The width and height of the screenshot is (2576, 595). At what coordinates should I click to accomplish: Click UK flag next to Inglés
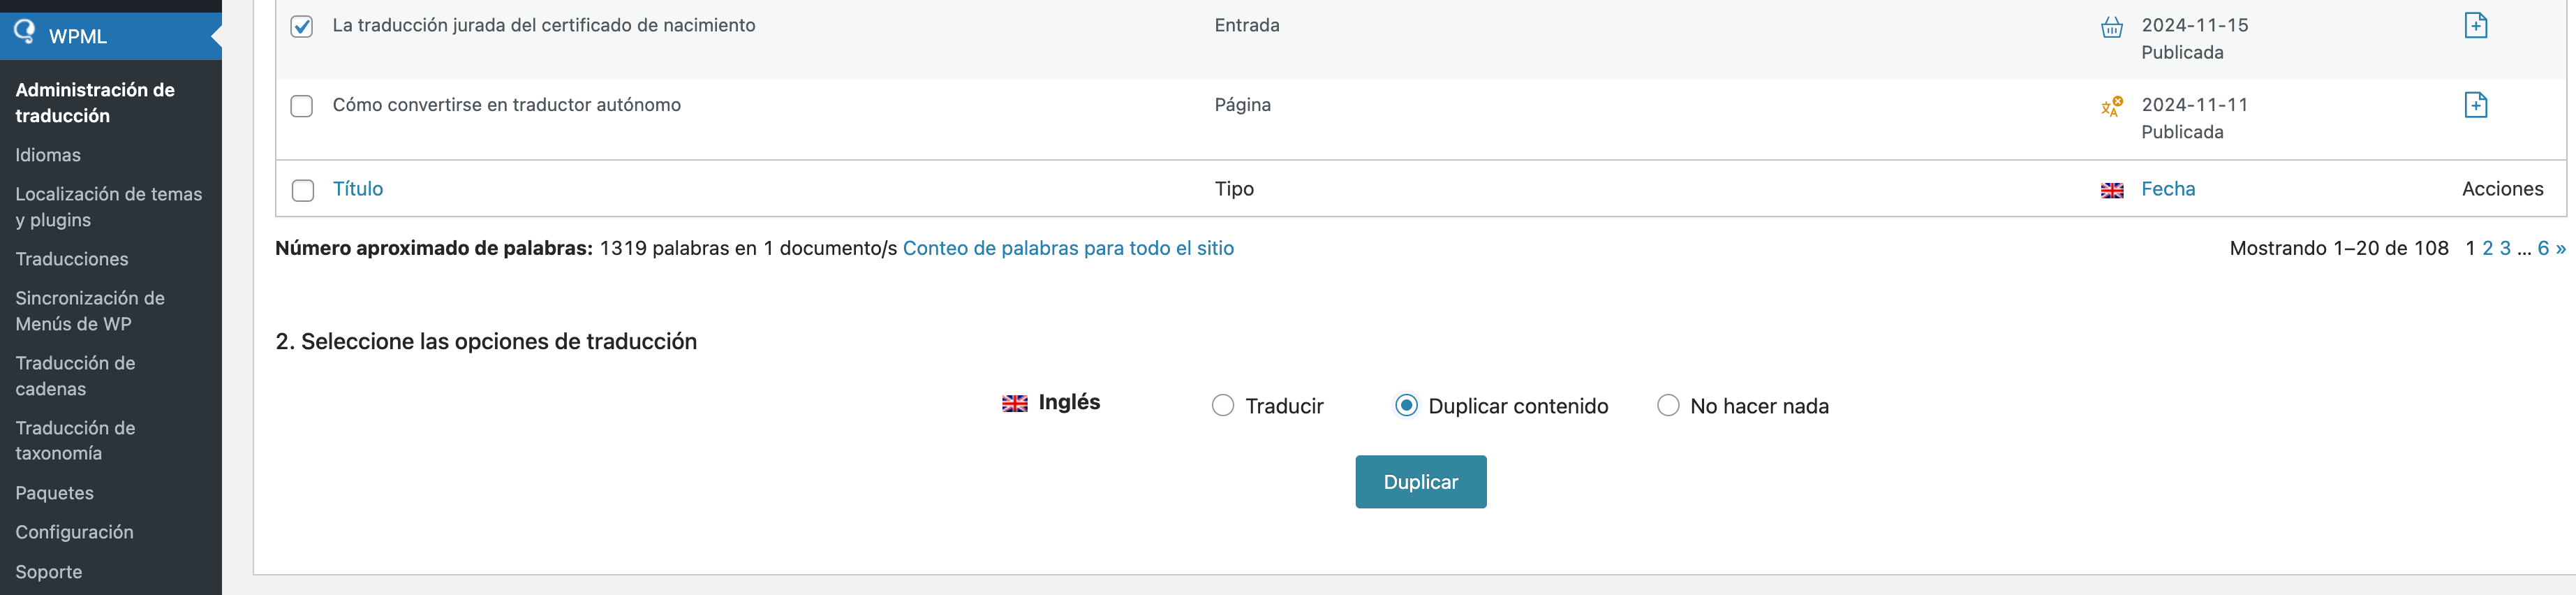1014,403
